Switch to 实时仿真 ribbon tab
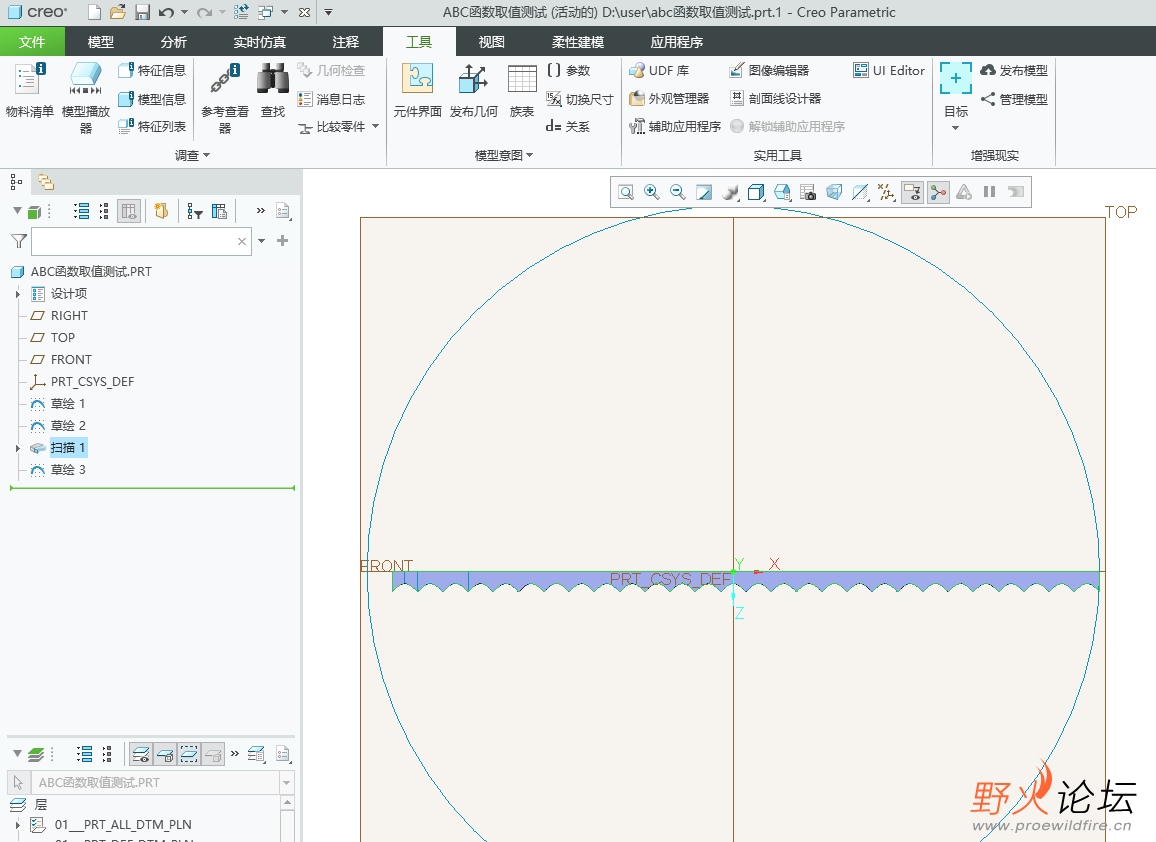Screen dimensions: 1156x842 (x=260, y=42)
